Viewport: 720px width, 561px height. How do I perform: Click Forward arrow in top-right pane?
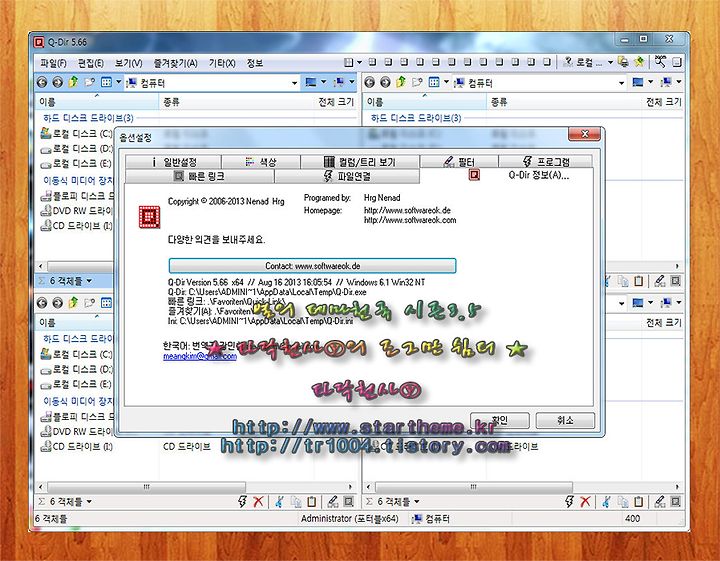pos(385,82)
